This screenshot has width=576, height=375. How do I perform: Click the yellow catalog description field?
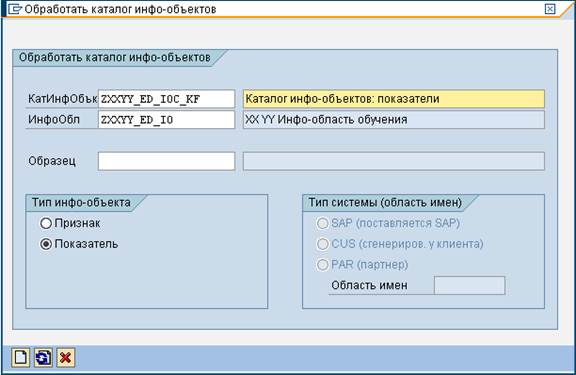[x=394, y=99]
